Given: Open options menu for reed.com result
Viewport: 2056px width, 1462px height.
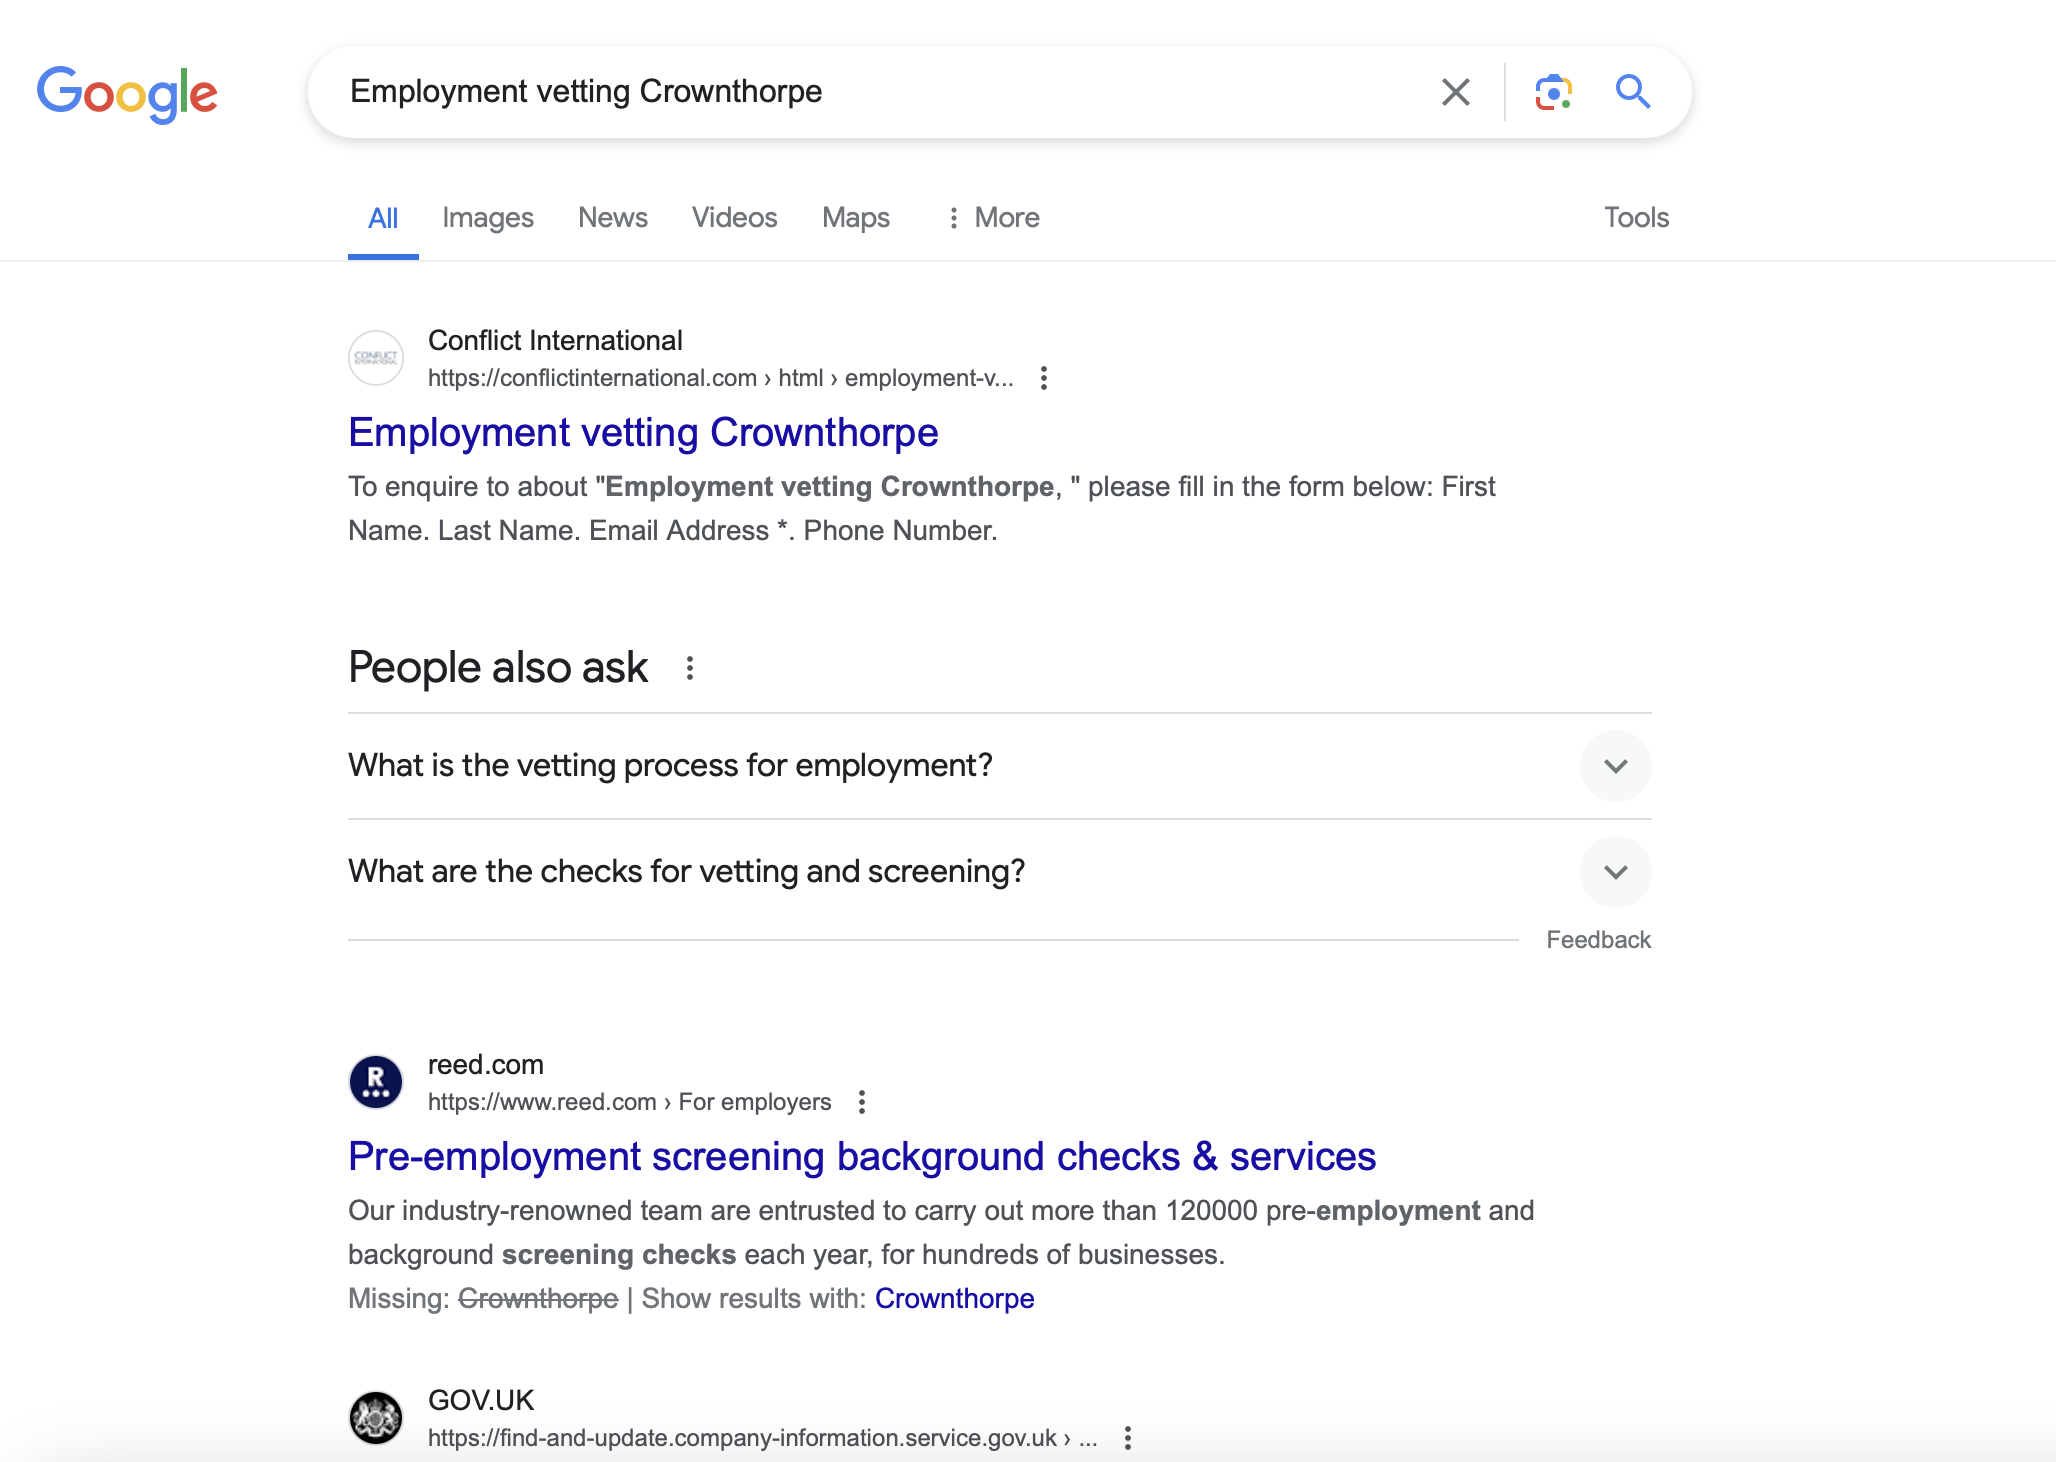Looking at the screenshot, I should click(861, 1102).
